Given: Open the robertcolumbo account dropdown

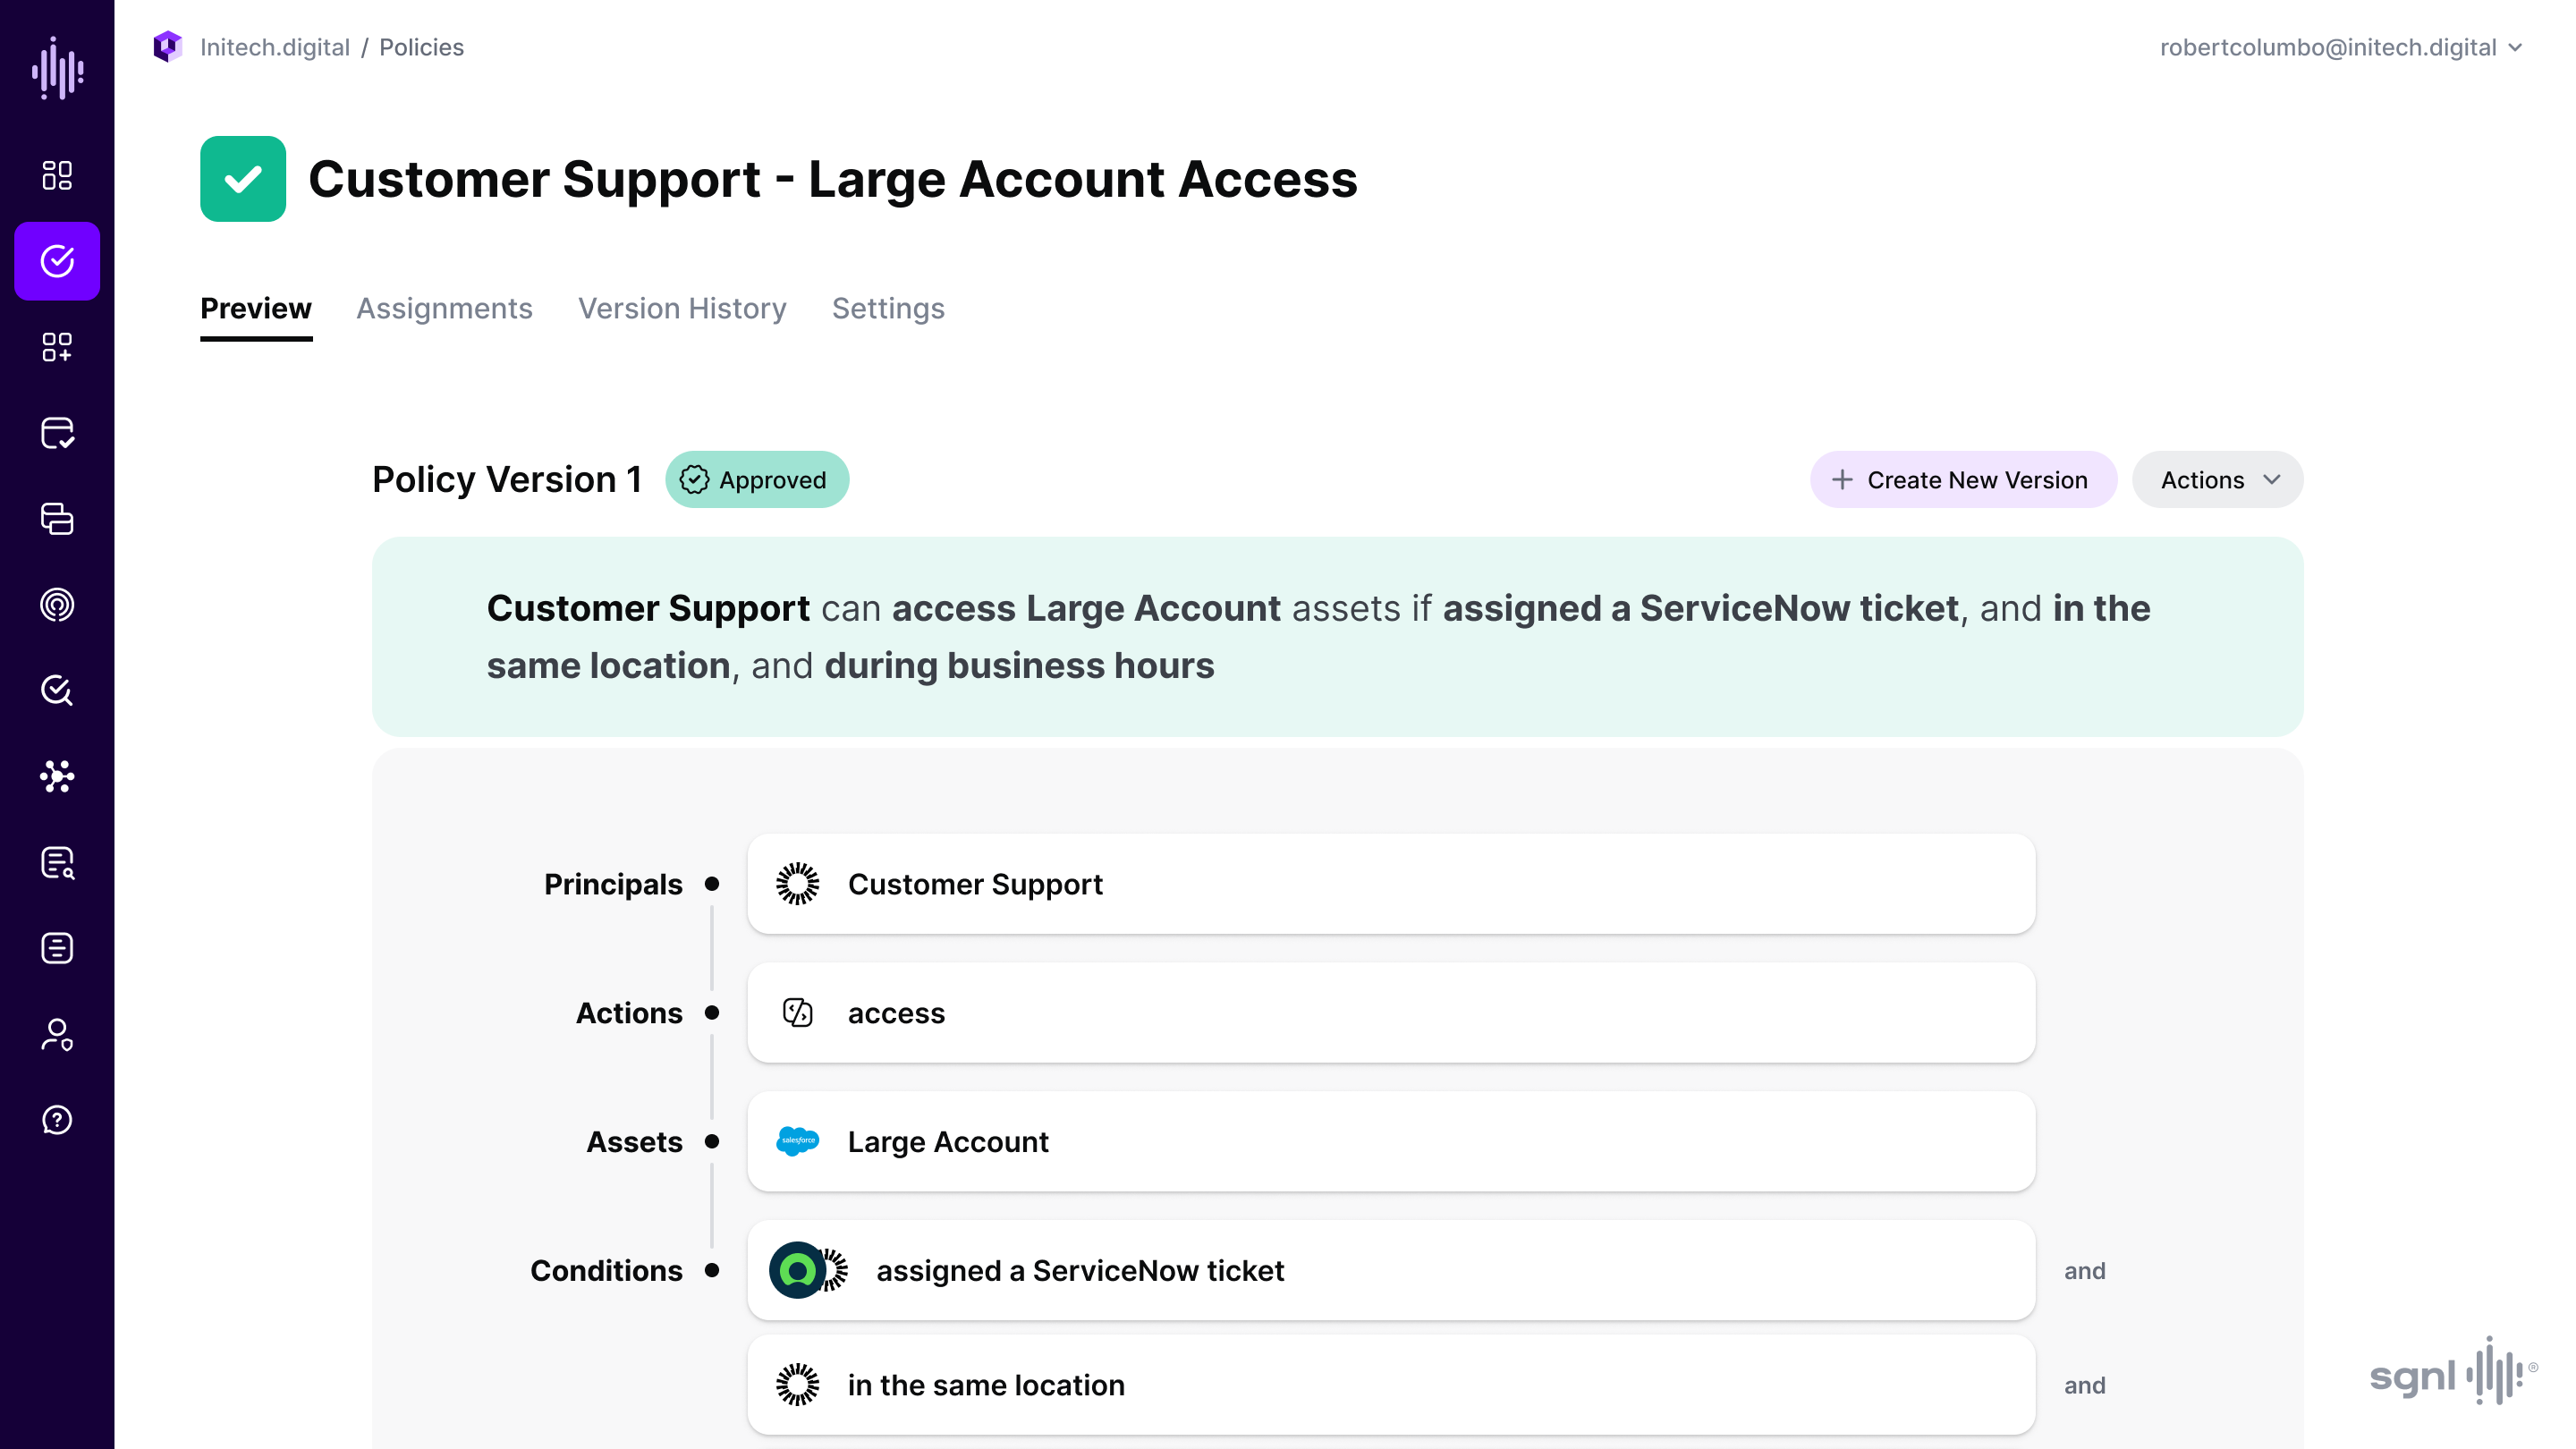Looking at the screenshot, I should coord(2340,47).
